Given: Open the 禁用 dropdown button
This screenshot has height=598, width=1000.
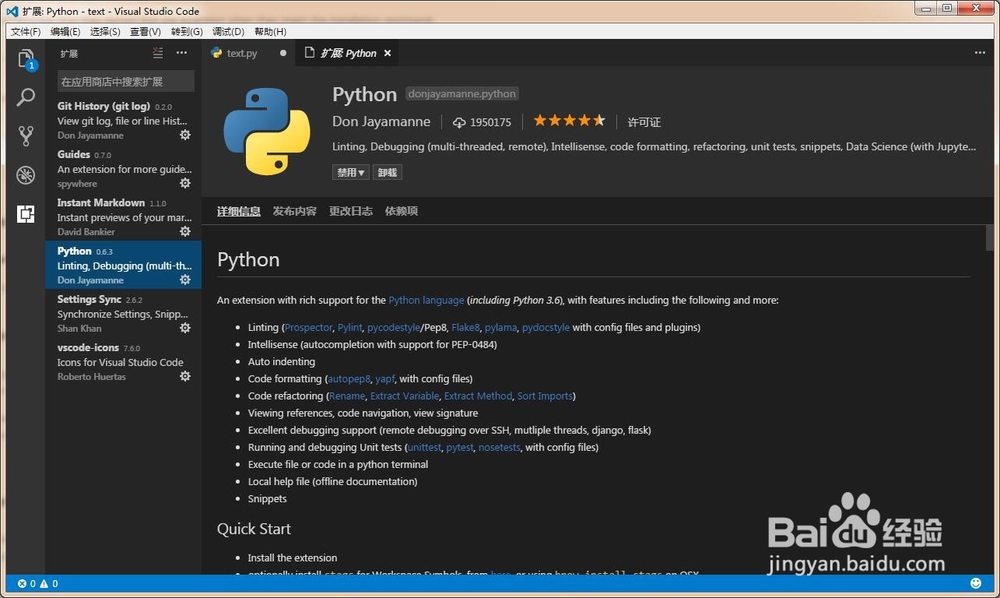Looking at the screenshot, I should (x=350, y=172).
